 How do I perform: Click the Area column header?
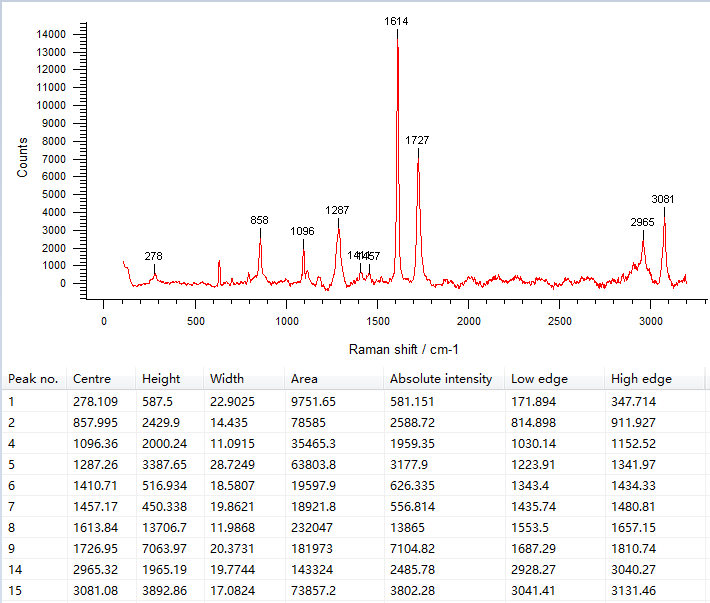point(304,379)
